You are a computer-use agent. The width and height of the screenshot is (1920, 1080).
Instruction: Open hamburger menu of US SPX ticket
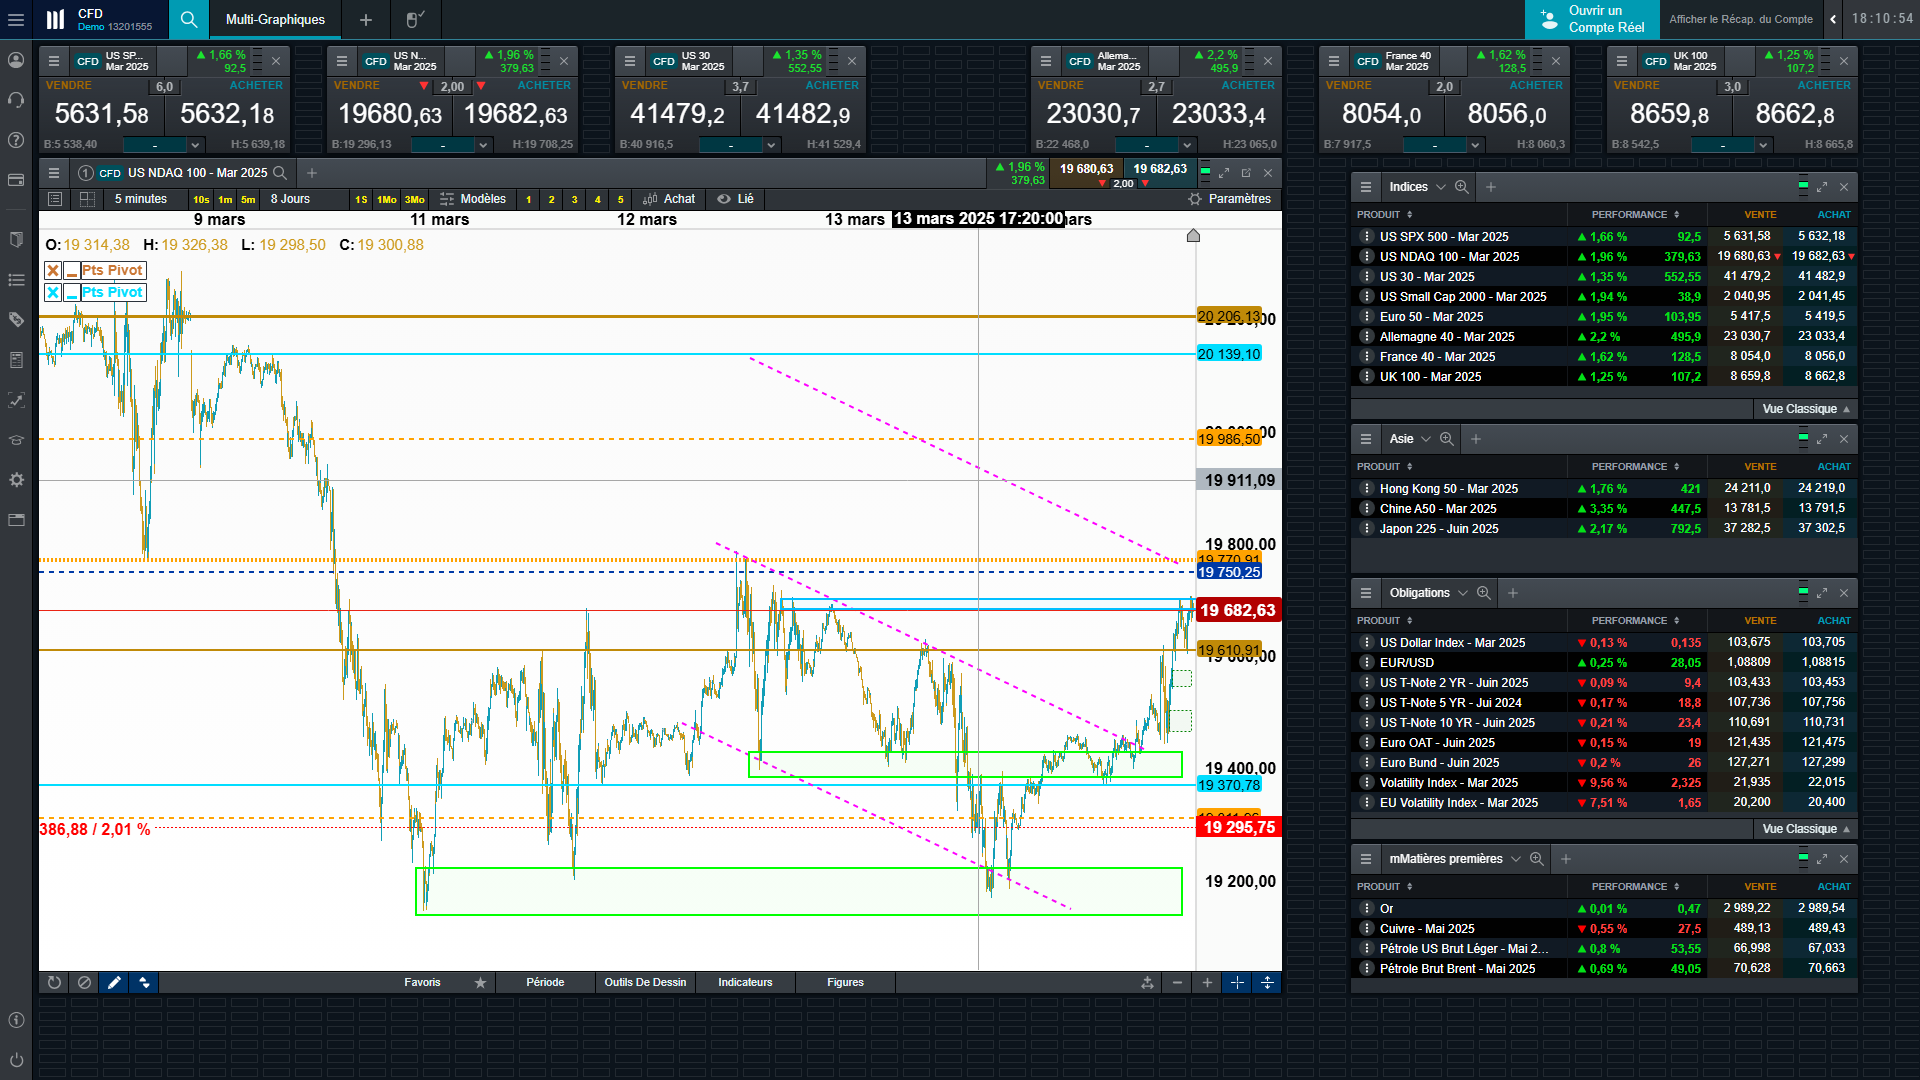click(x=54, y=61)
